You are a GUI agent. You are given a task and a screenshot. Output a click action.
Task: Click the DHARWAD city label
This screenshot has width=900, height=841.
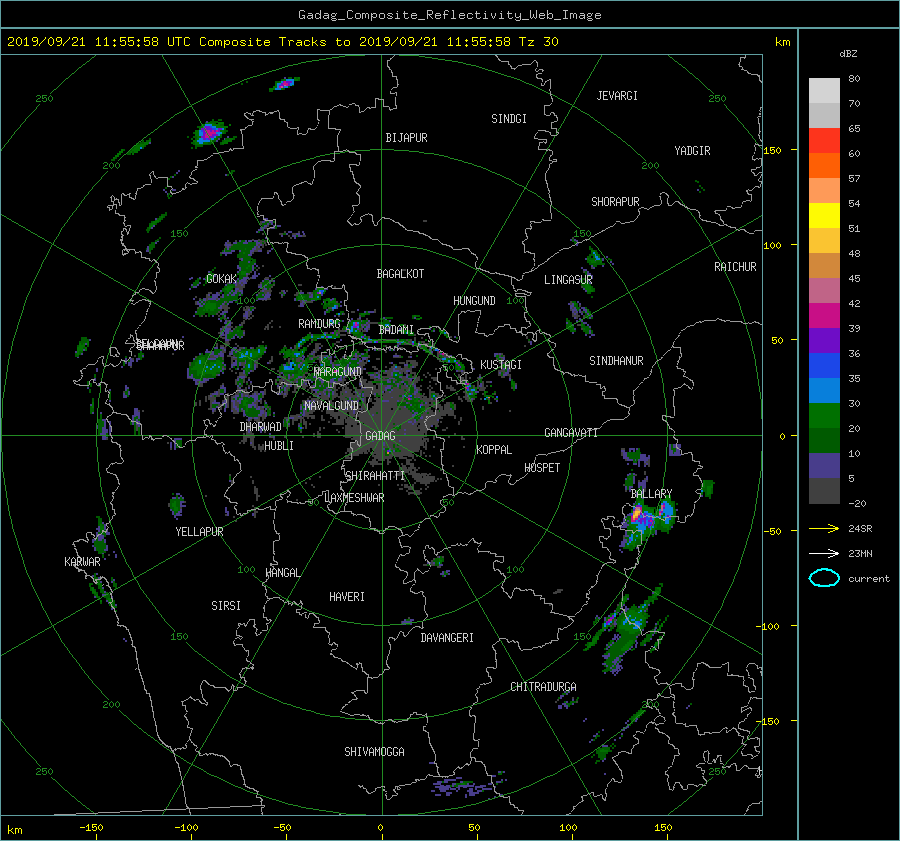coord(261,427)
